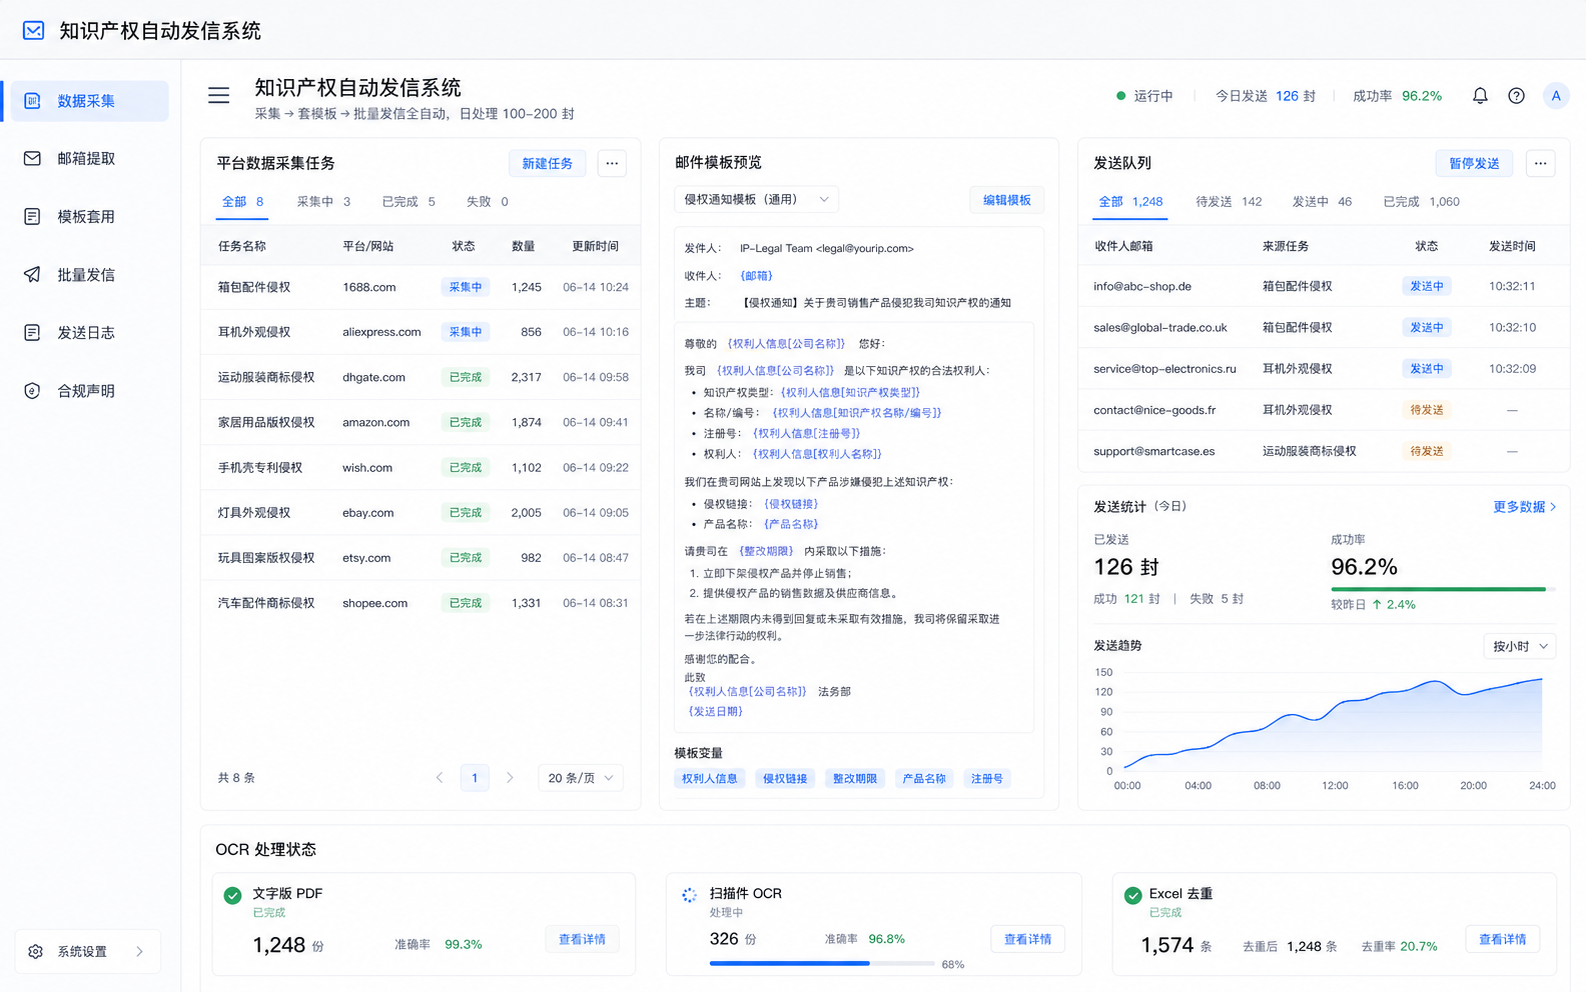Click the green check icon of 文字版 PDF
The image size is (1586, 992).
coord(233,895)
